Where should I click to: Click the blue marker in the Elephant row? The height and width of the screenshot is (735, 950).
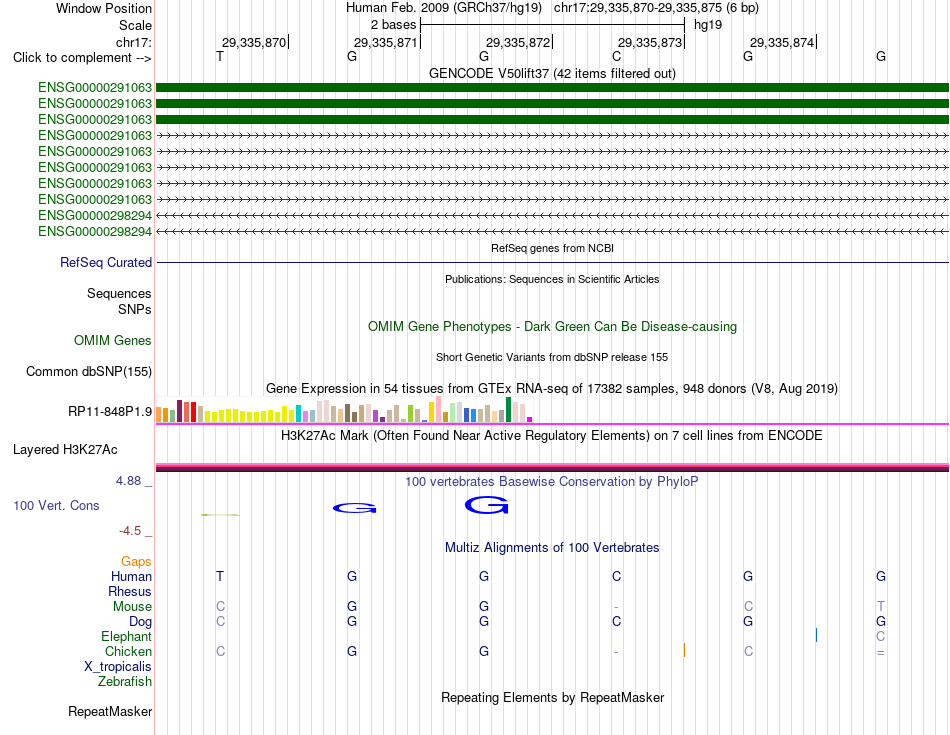(816, 635)
